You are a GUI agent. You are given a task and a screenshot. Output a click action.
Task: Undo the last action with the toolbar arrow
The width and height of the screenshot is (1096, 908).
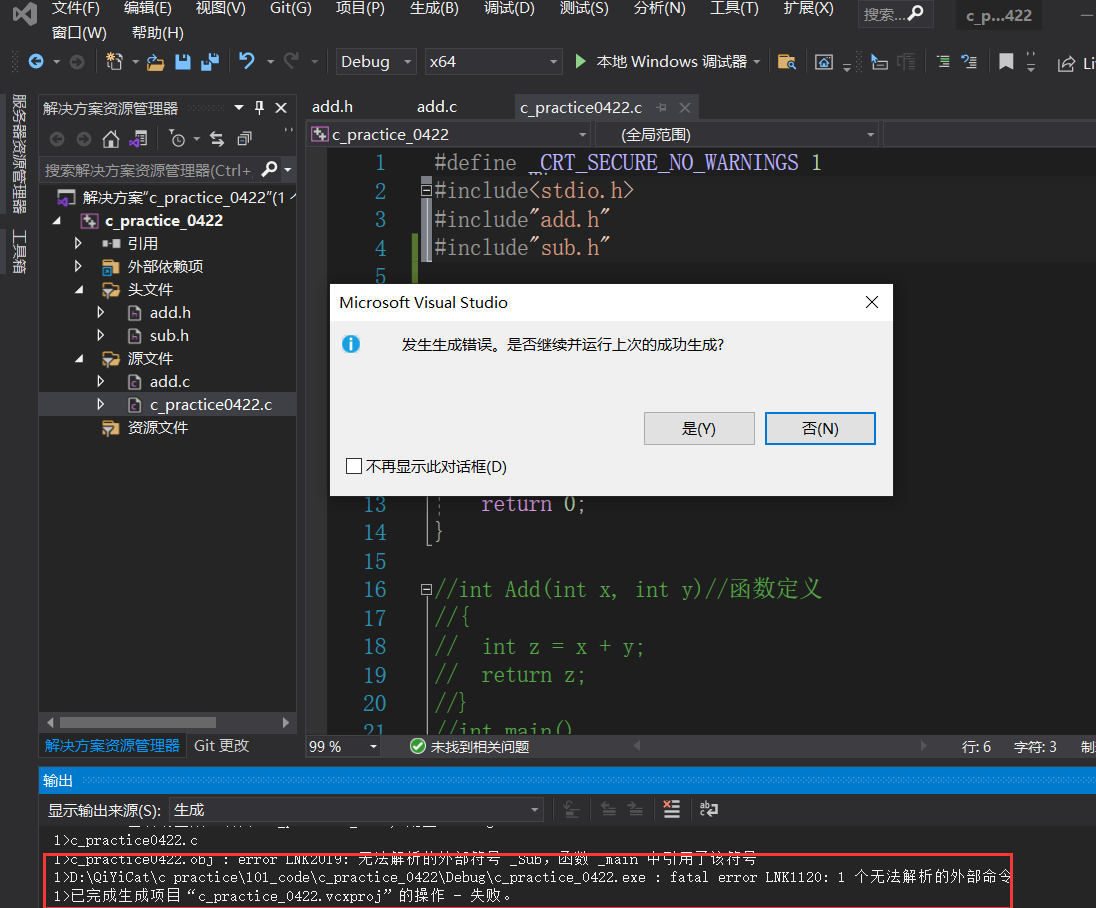pos(246,62)
